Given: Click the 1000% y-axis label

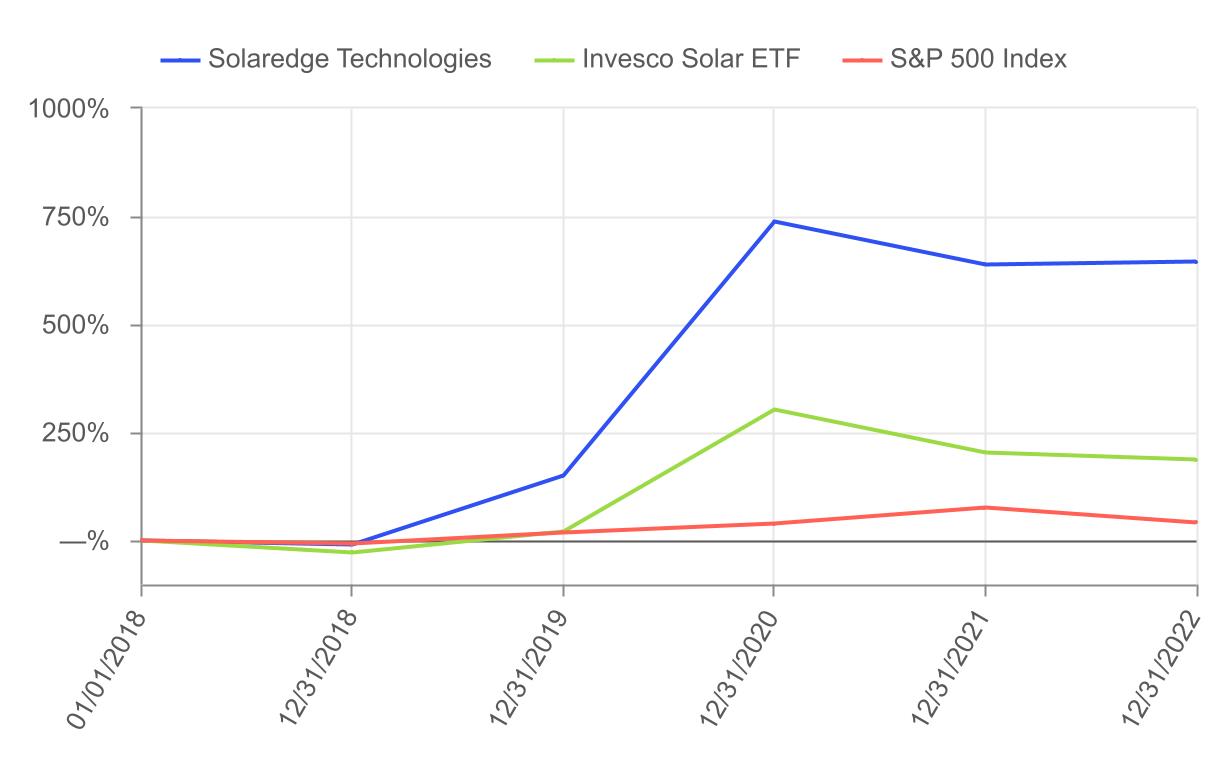Looking at the screenshot, I should (x=69, y=109).
